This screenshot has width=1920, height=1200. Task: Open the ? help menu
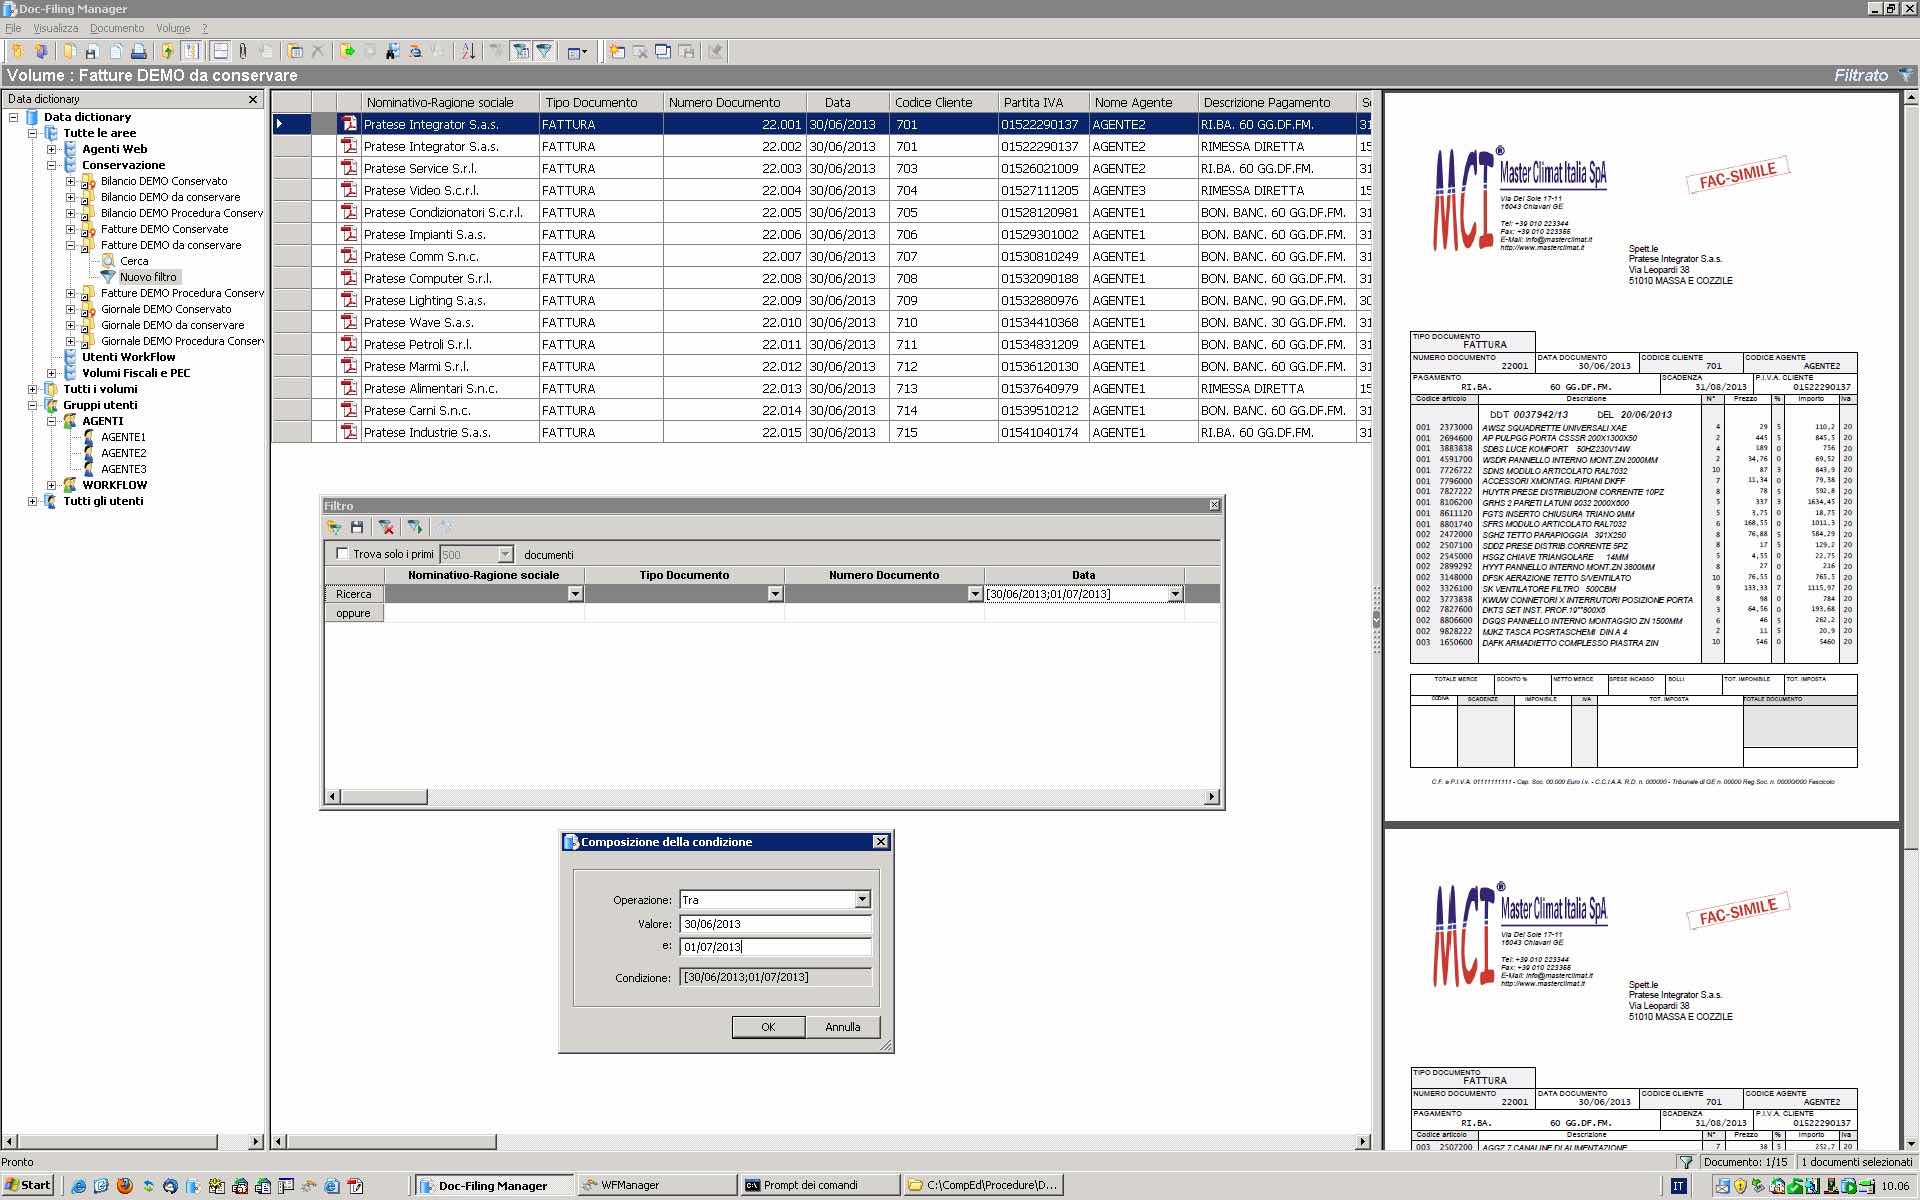205,28
